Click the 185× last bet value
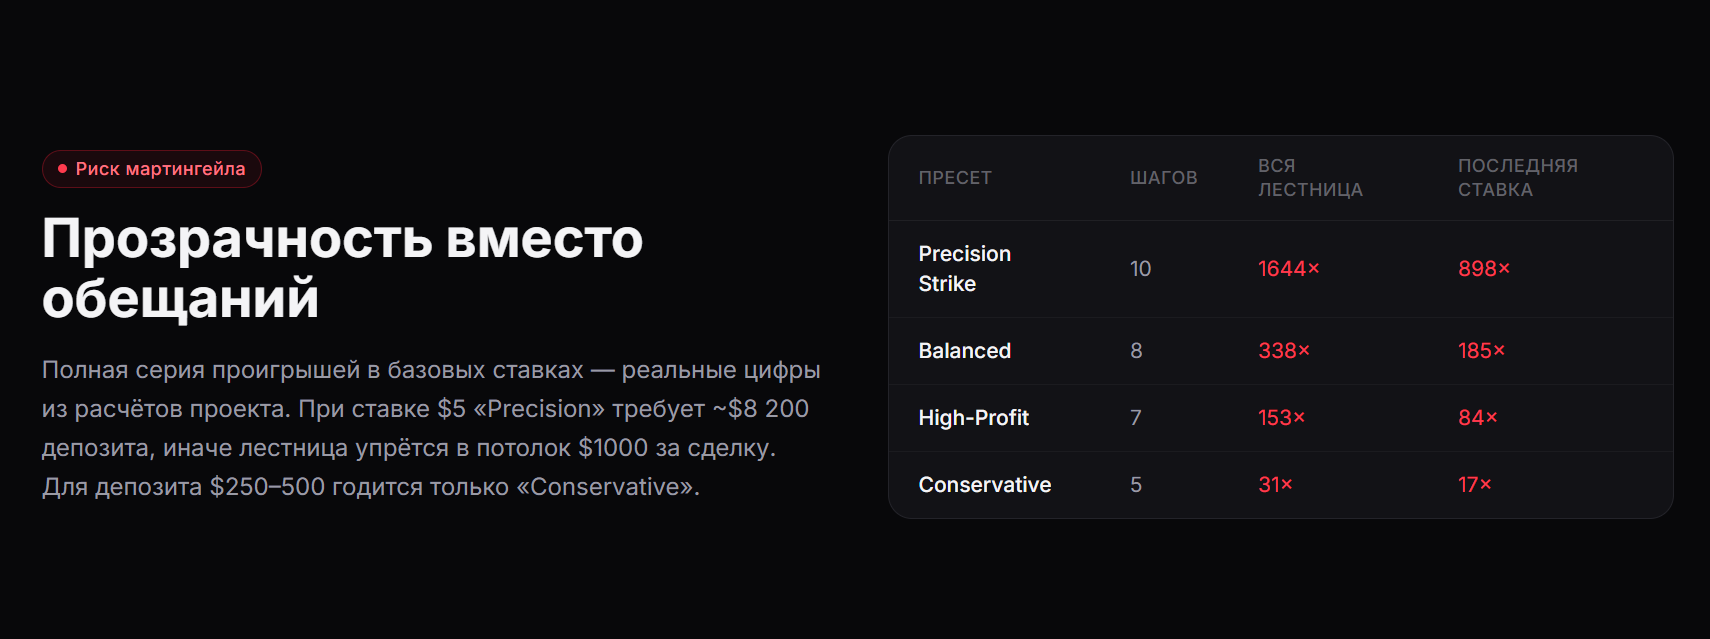The height and width of the screenshot is (639, 1710). [1481, 351]
